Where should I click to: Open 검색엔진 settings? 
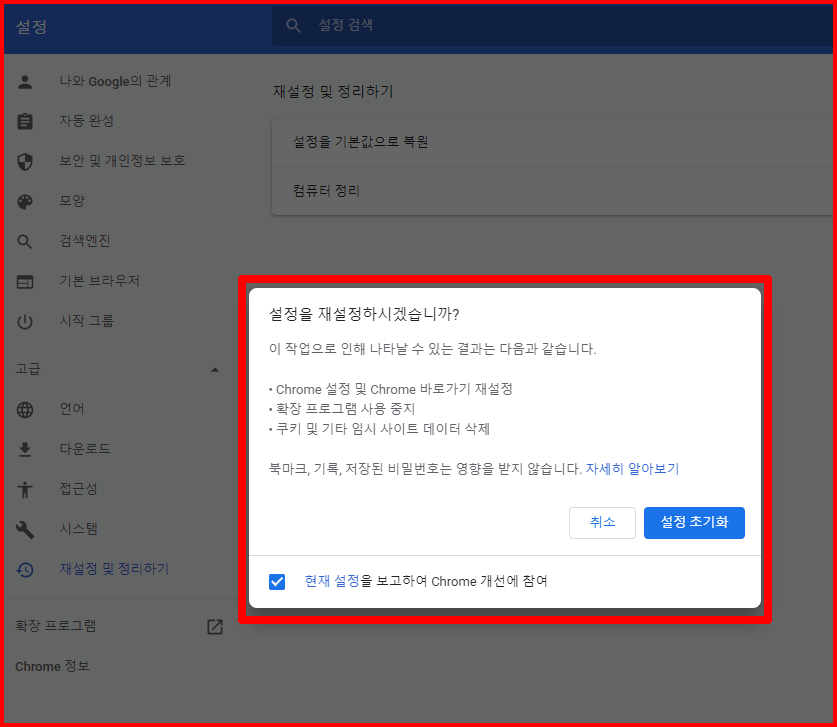85,241
